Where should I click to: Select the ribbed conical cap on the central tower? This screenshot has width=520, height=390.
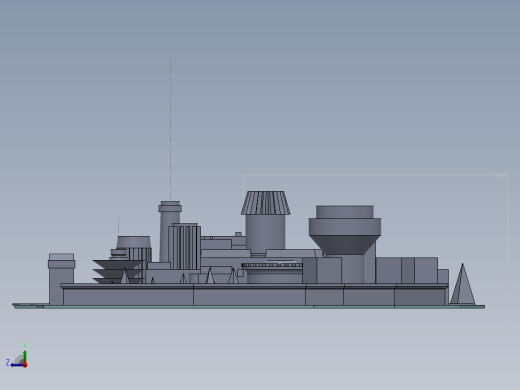pyautogui.click(x=266, y=203)
